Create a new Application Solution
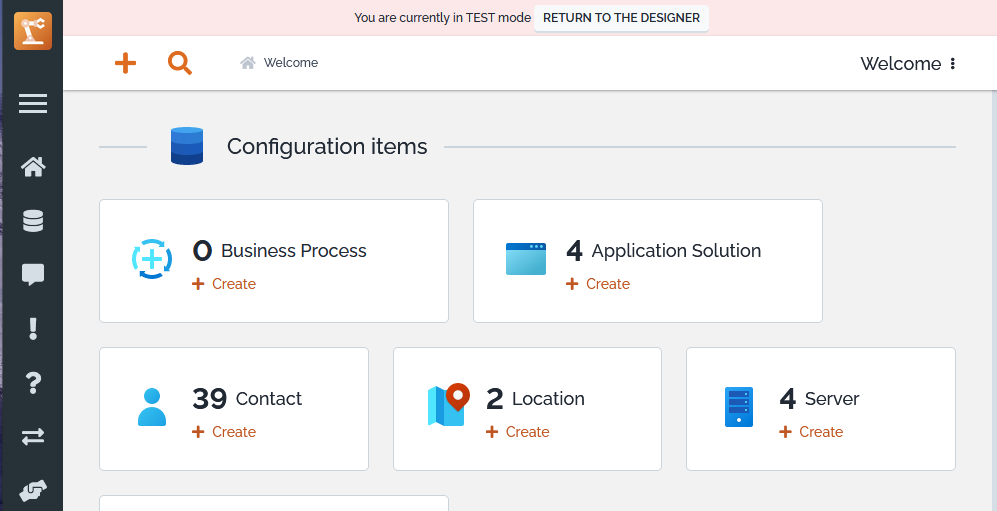997x511 pixels. point(599,284)
